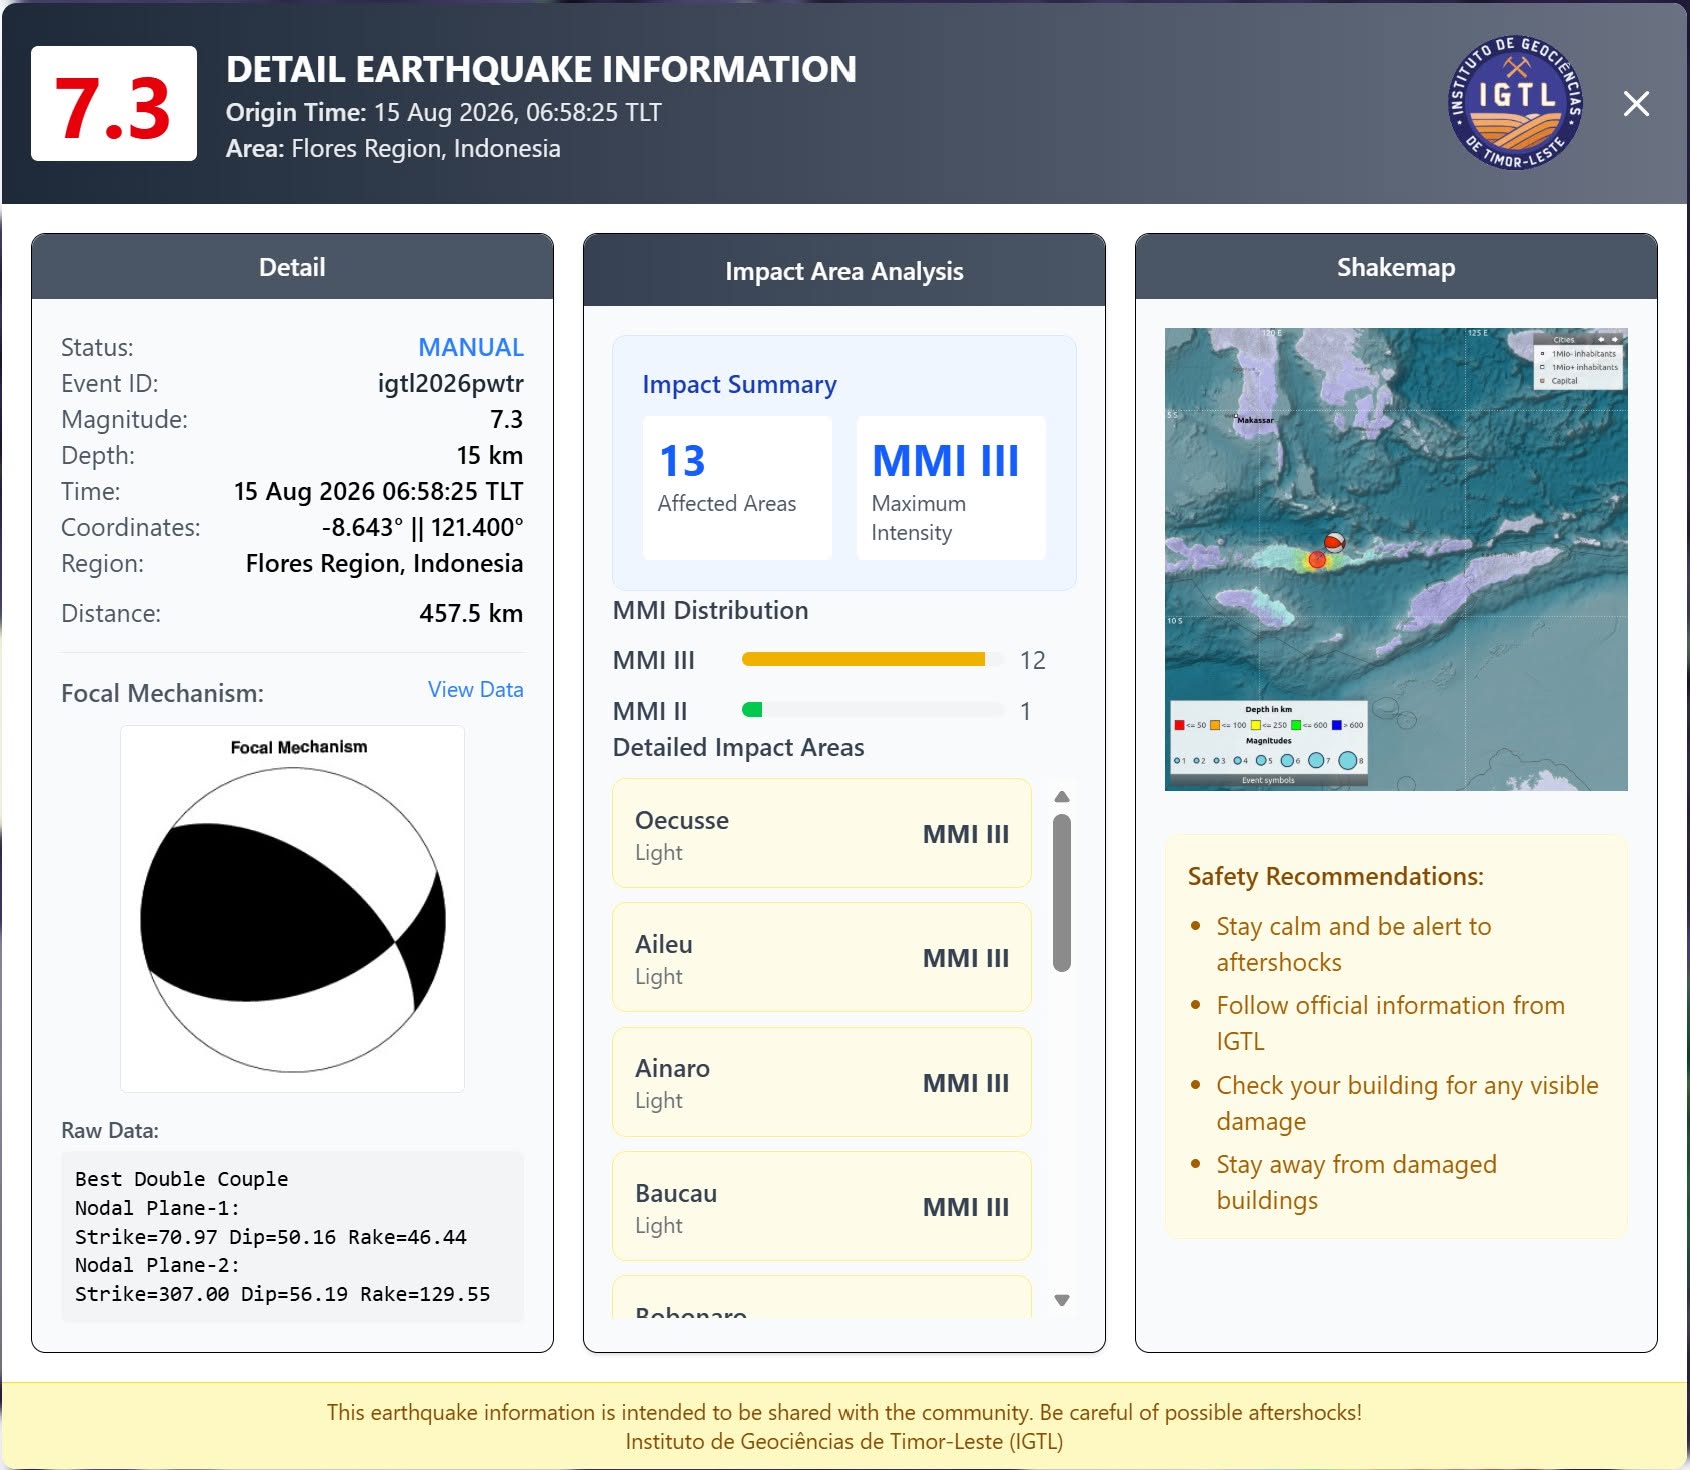Click the 13 Affected Areas summary box
The width and height of the screenshot is (1690, 1470).
click(737, 488)
